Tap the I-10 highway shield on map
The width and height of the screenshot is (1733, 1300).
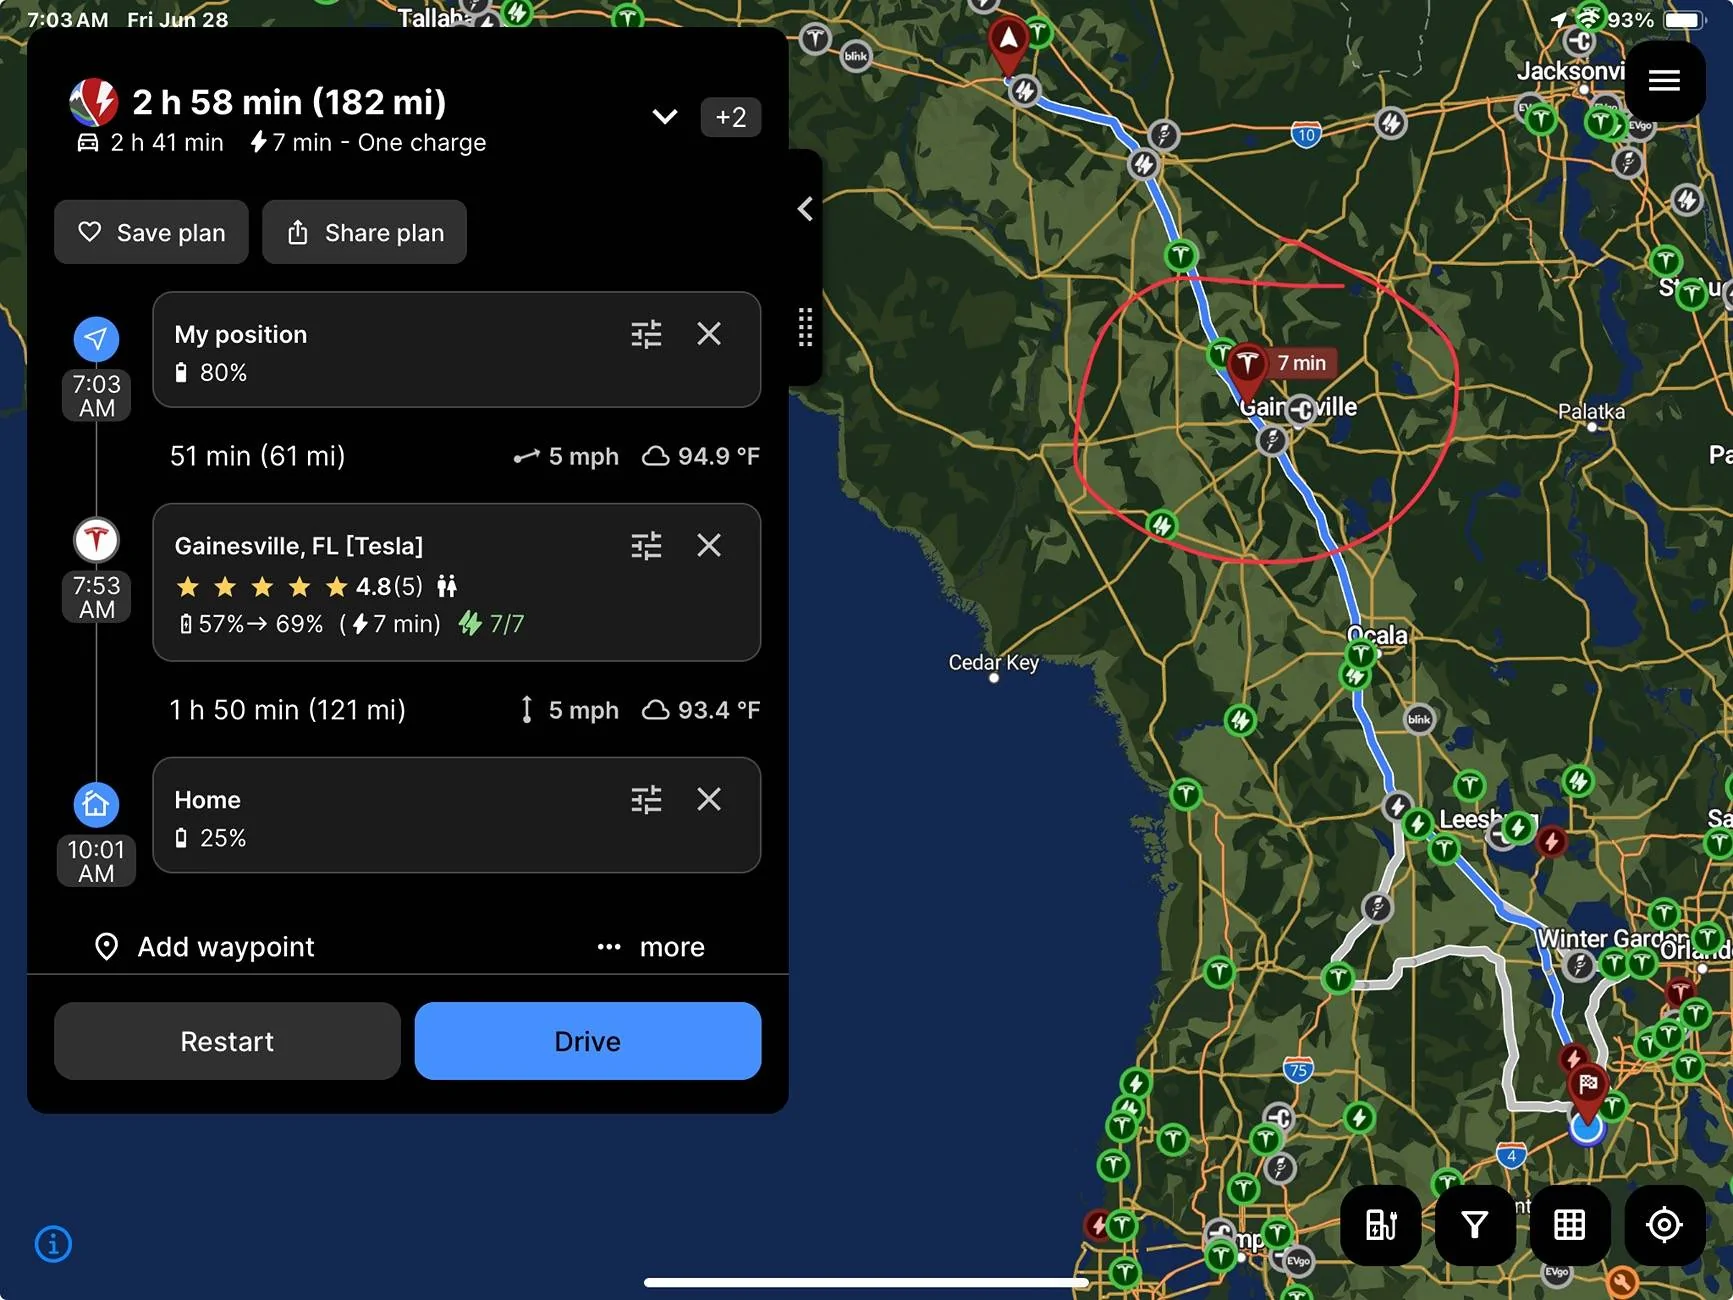1306,135
